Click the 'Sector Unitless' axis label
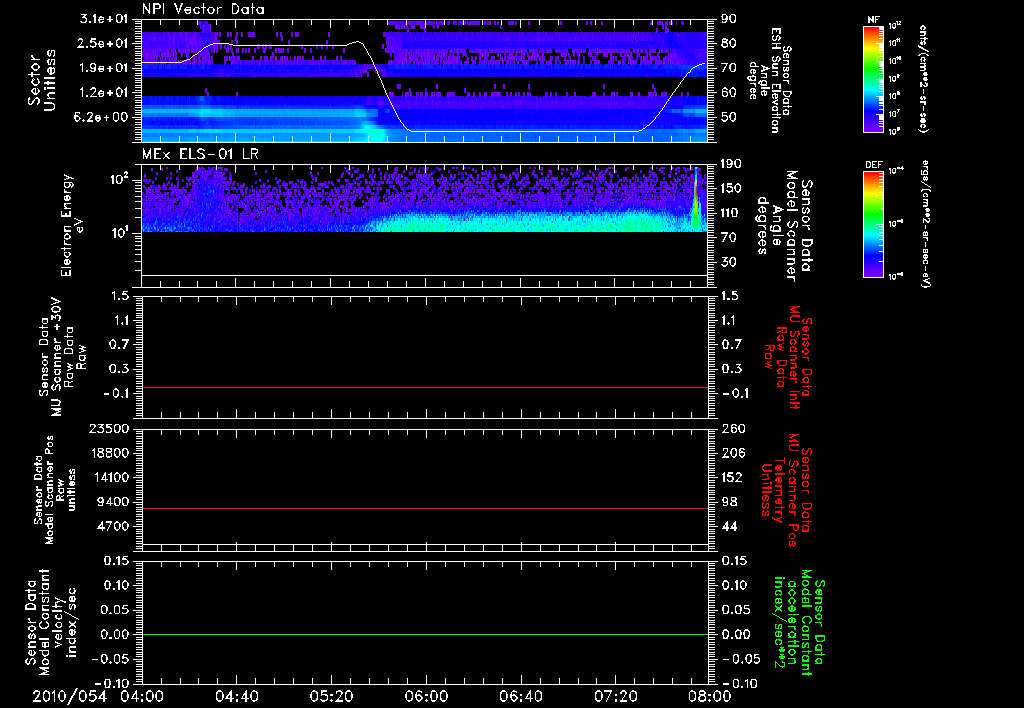The height and width of the screenshot is (708, 1024). (x=42, y=80)
